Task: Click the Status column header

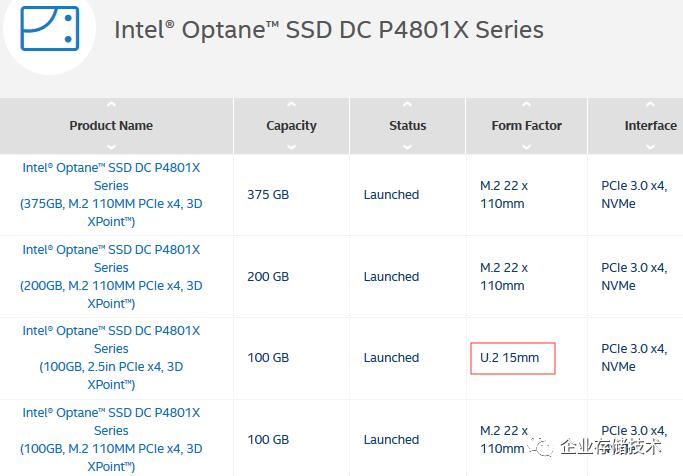Action: [407, 126]
